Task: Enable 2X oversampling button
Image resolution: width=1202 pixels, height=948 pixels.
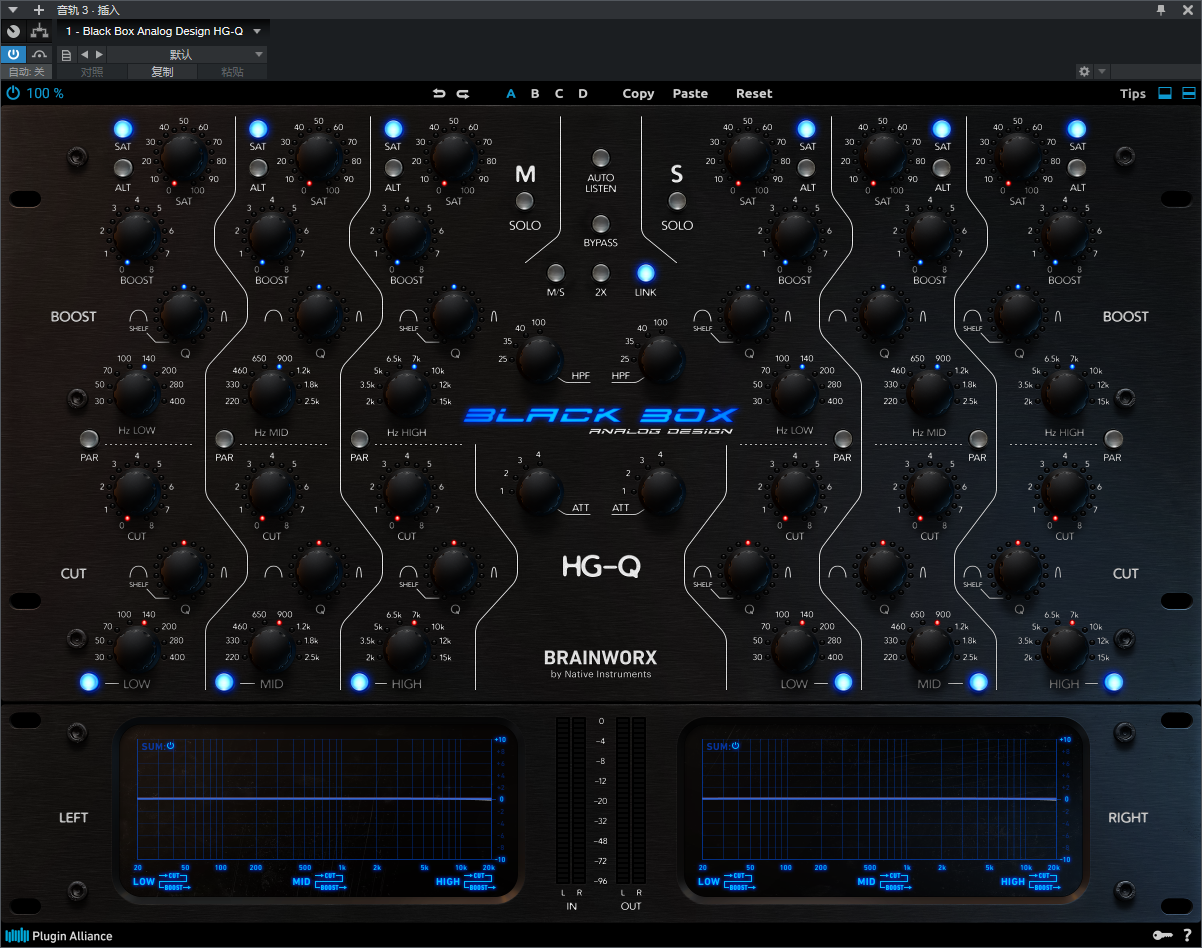Action: 601,272
